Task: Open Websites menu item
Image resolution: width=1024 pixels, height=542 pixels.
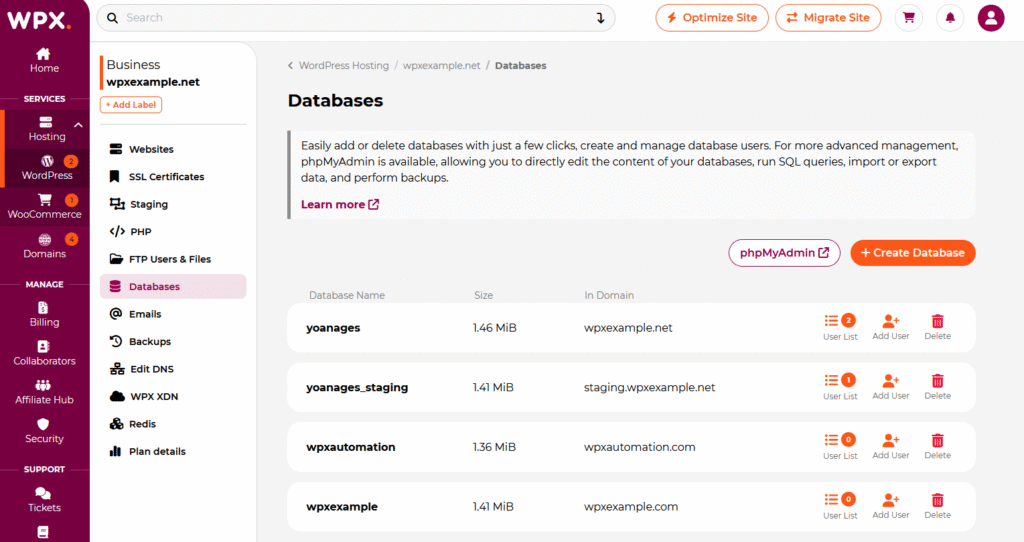Action: pos(173,149)
